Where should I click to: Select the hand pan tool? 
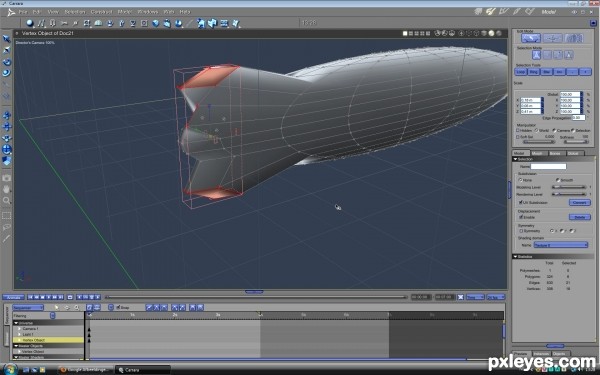pyautogui.click(x=7, y=189)
